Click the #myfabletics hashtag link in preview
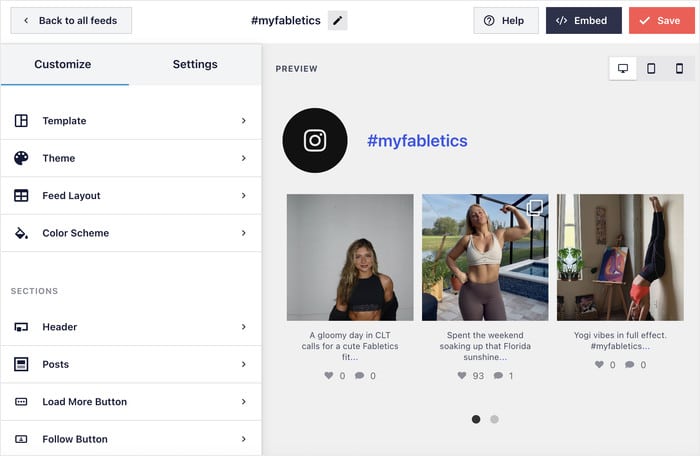The height and width of the screenshot is (456, 700). click(417, 141)
